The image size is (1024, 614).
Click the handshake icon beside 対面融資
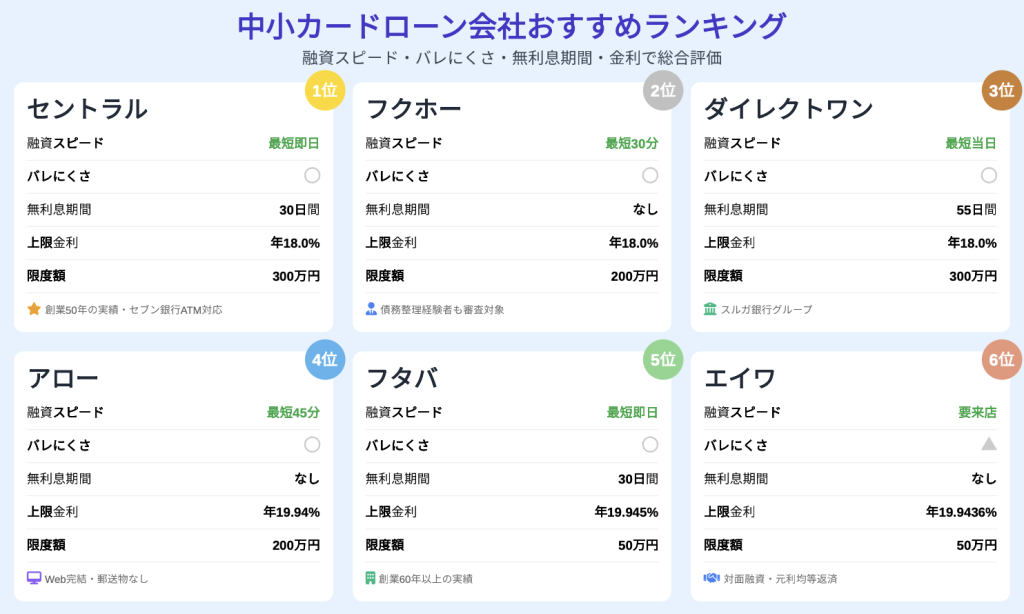point(711,578)
